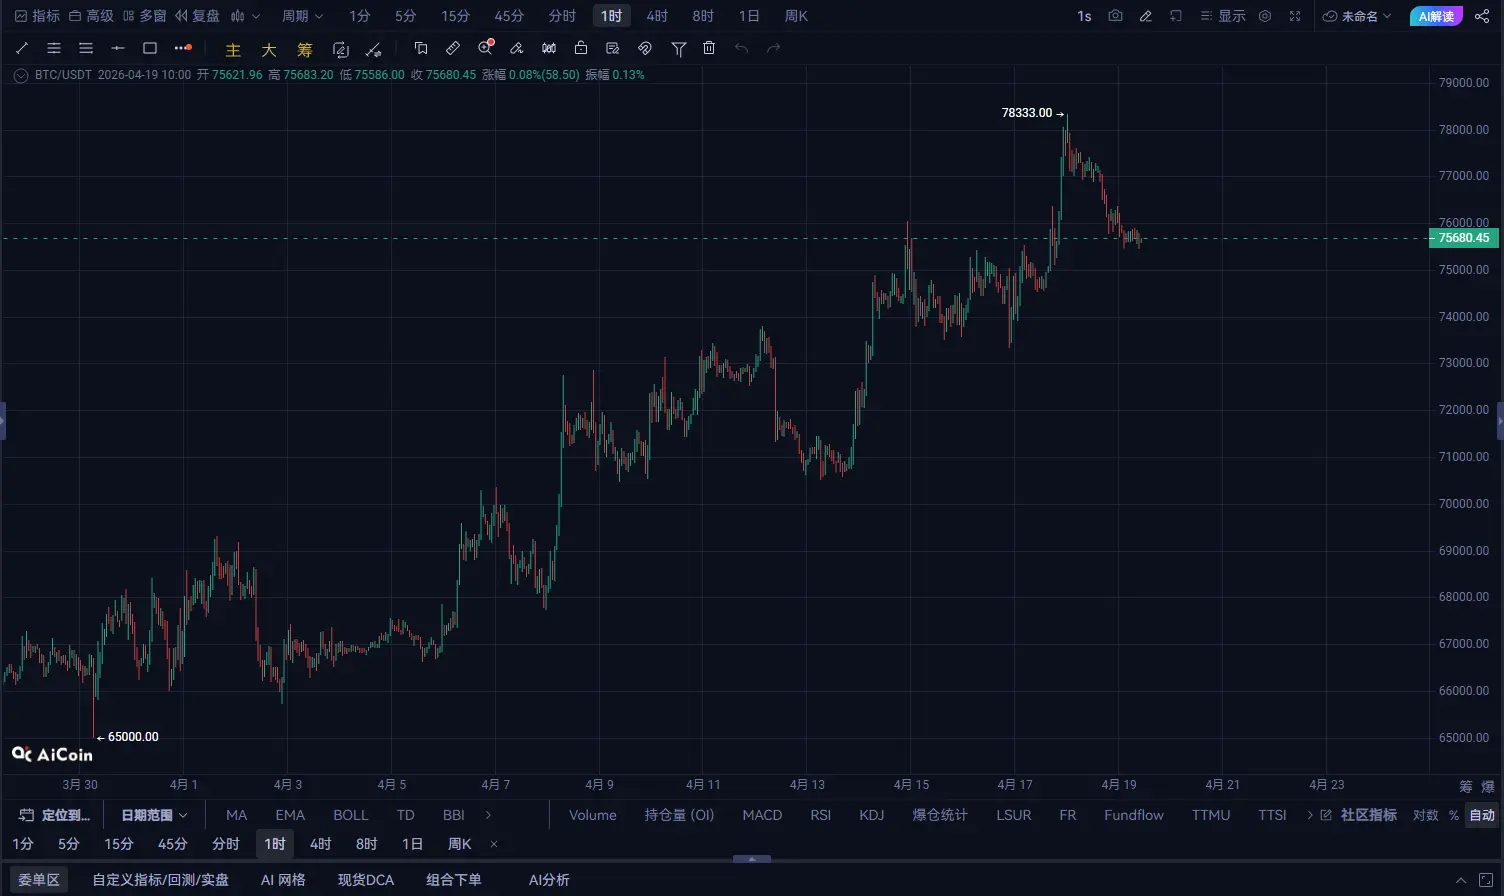Screen dimensions: 1504x896
Task: Click the AI解读 button
Action: (1436, 16)
